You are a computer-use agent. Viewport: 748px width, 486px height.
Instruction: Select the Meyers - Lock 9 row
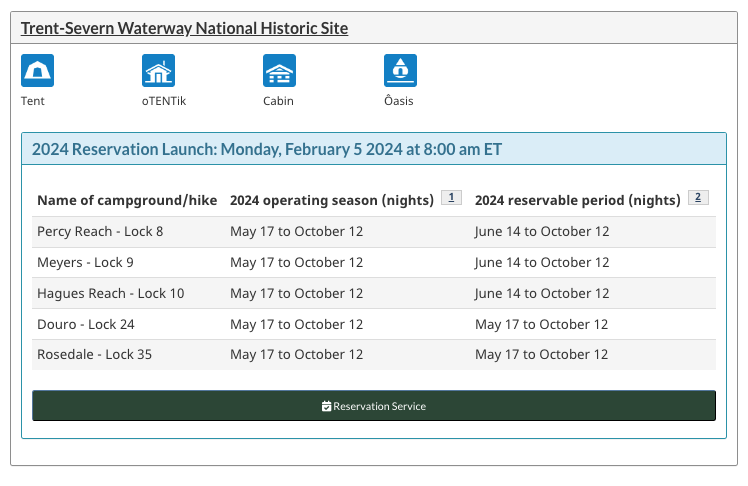85,263
